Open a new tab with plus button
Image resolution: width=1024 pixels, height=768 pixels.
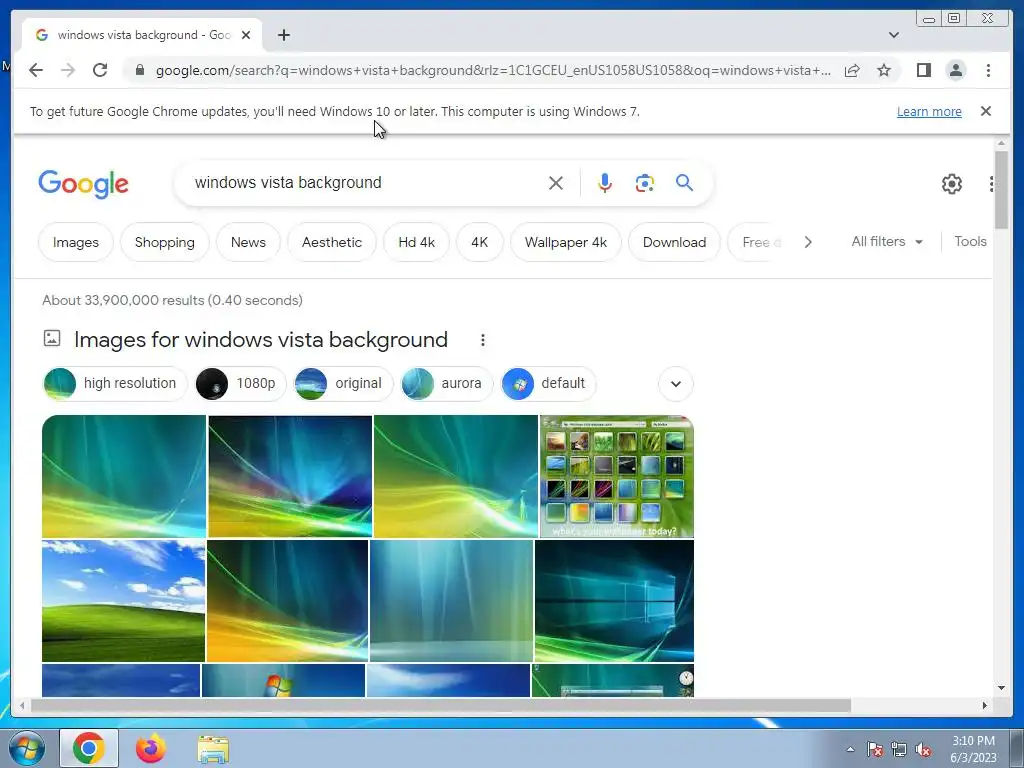pyautogui.click(x=283, y=35)
